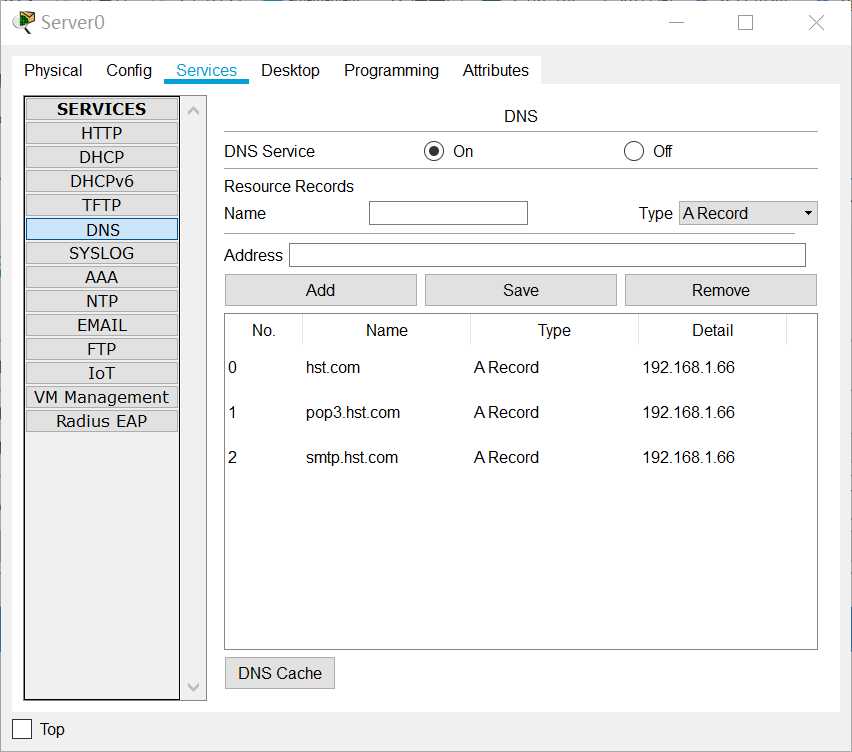The image size is (852, 752).
Task: Maximize the Server0 window
Action: pyautogui.click(x=745, y=22)
